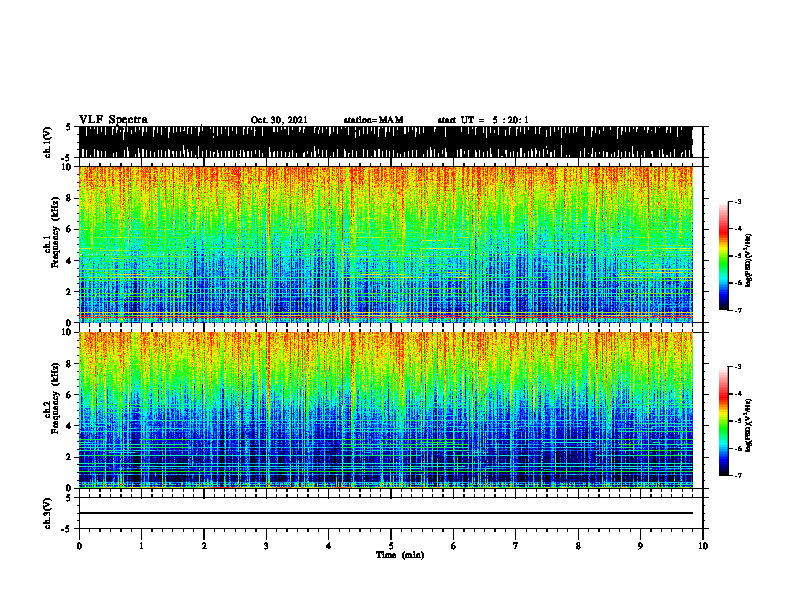The height and width of the screenshot is (612, 792).
Task: Click time-axis tick label "9"
Action: point(640,546)
